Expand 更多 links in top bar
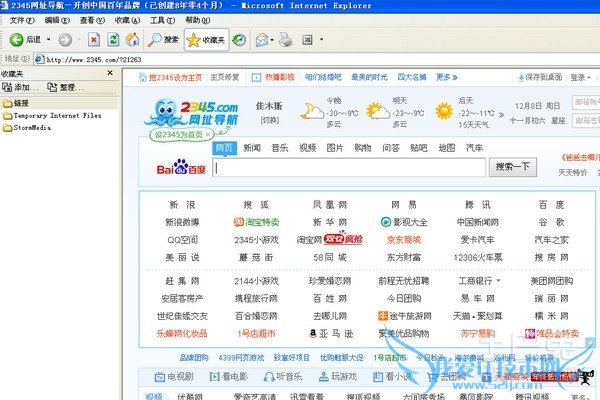 coord(447,77)
